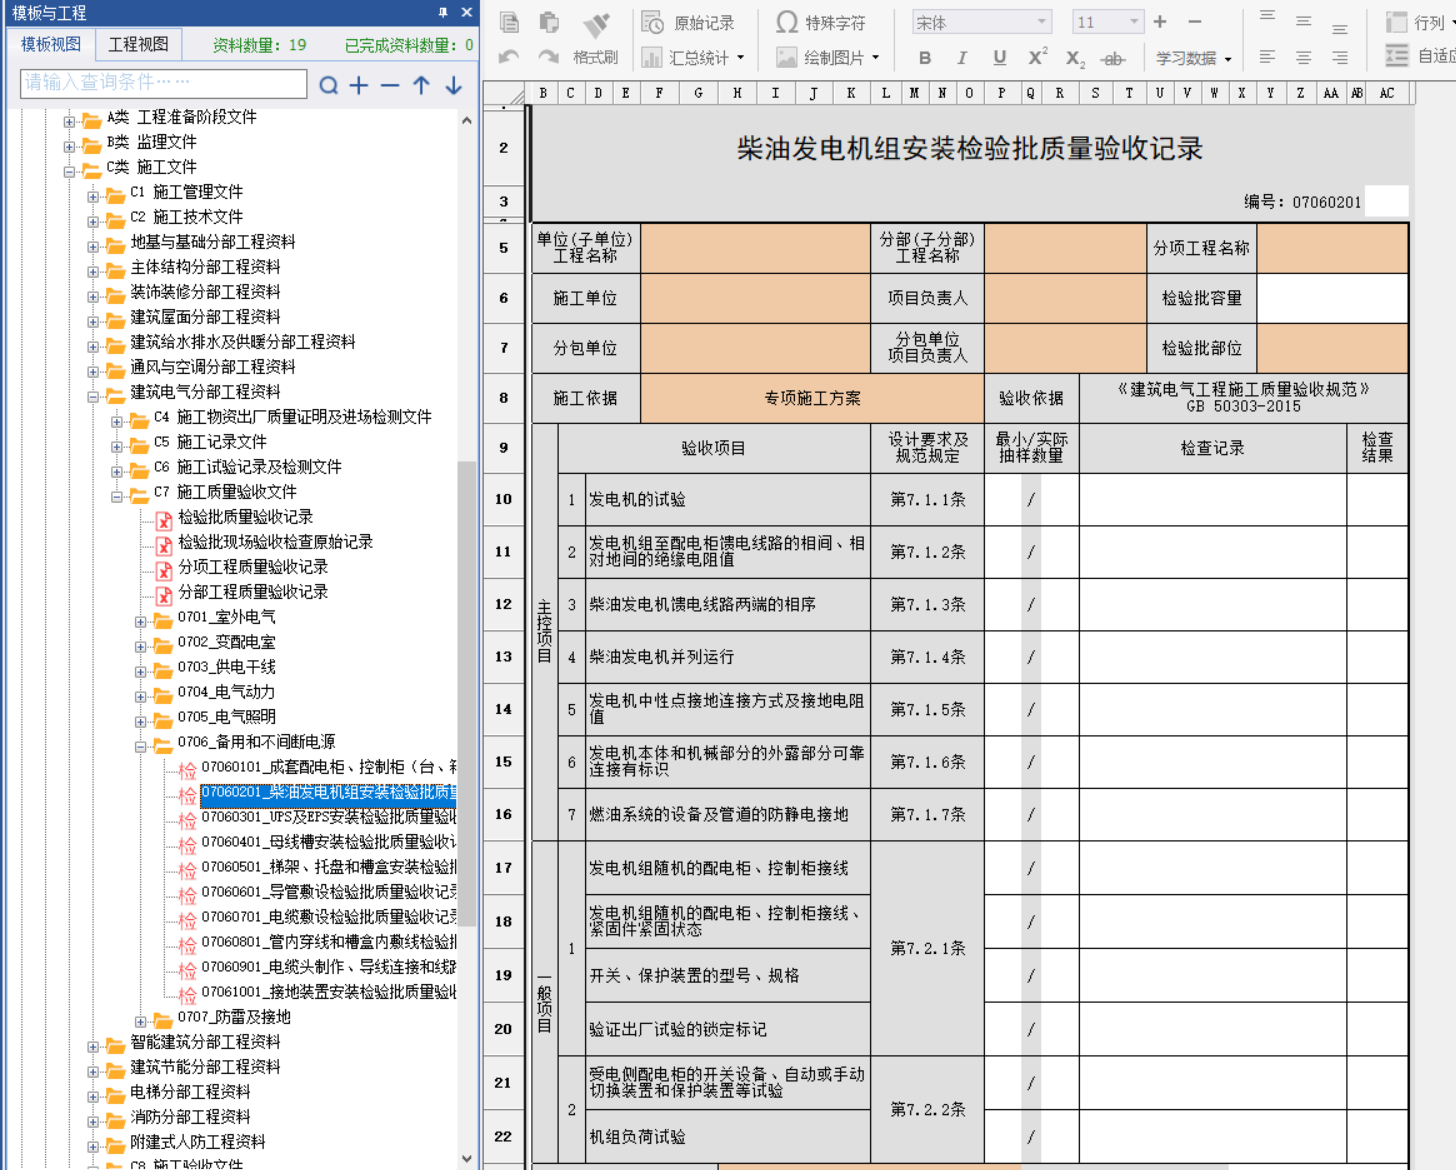Decrease font size with minus icon

[x=1194, y=21]
